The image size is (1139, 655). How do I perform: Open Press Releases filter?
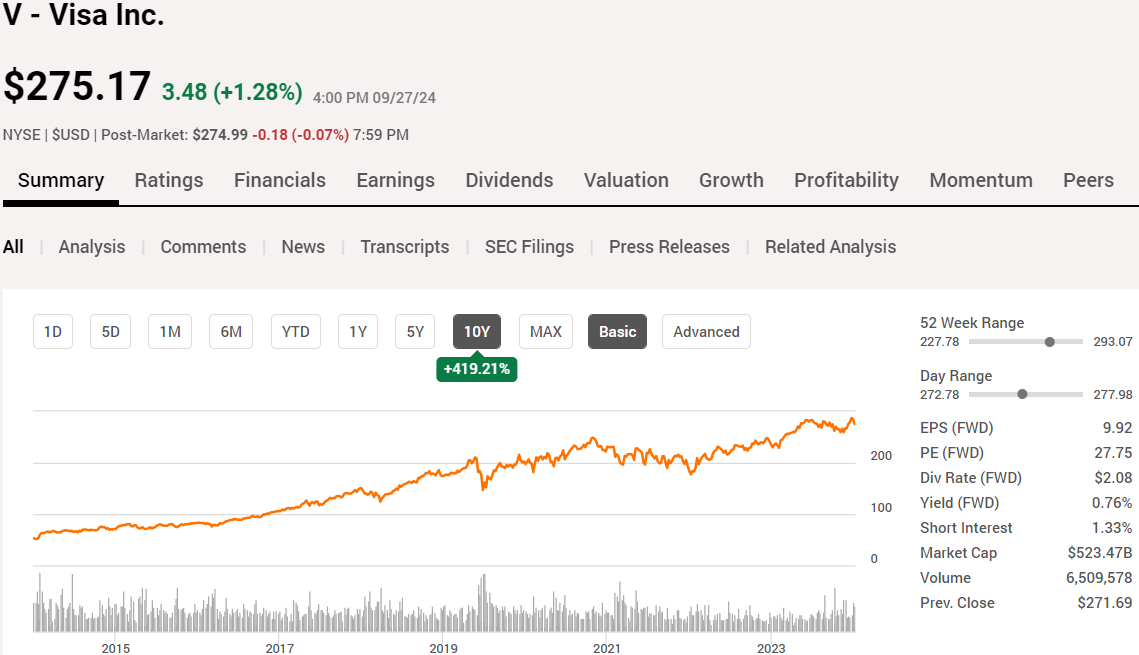click(669, 247)
